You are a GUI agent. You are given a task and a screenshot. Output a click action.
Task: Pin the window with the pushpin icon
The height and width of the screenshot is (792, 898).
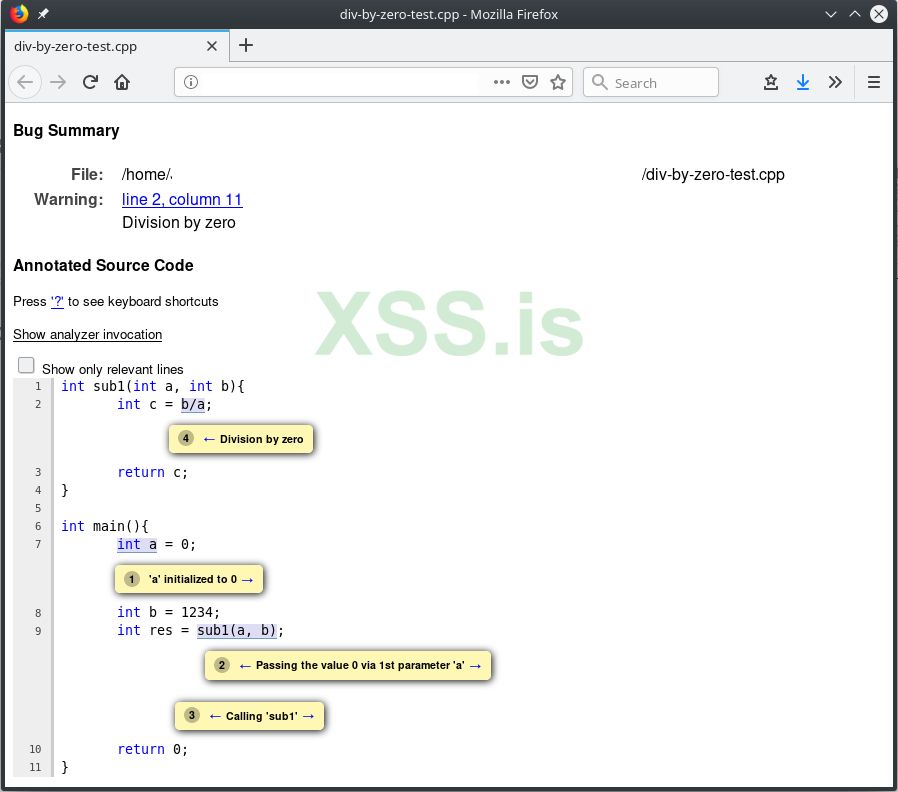click(43, 14)
